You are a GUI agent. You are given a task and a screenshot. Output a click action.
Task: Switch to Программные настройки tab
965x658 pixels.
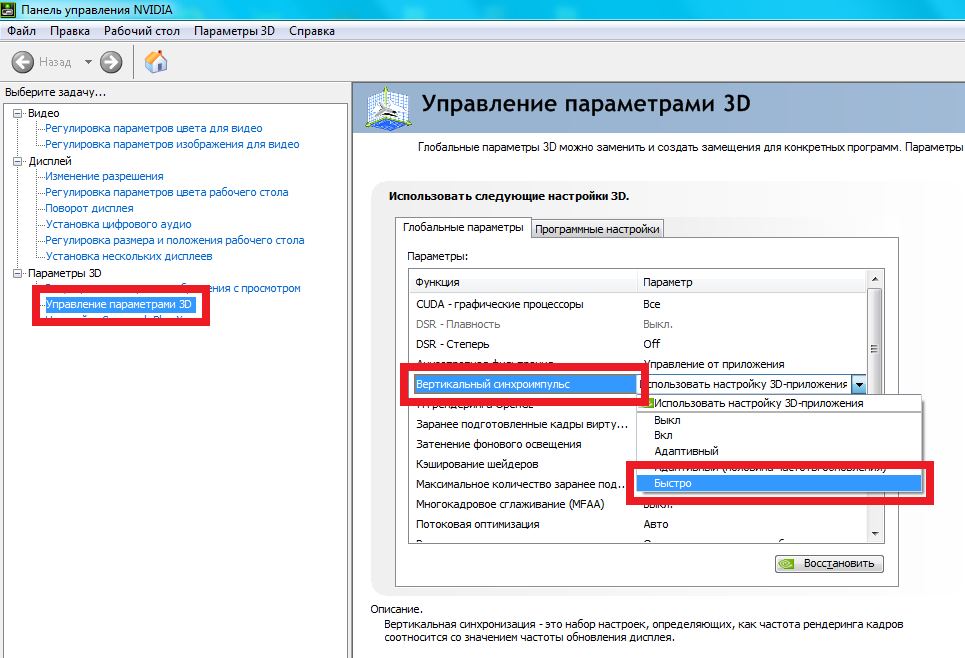pos(597,229)
